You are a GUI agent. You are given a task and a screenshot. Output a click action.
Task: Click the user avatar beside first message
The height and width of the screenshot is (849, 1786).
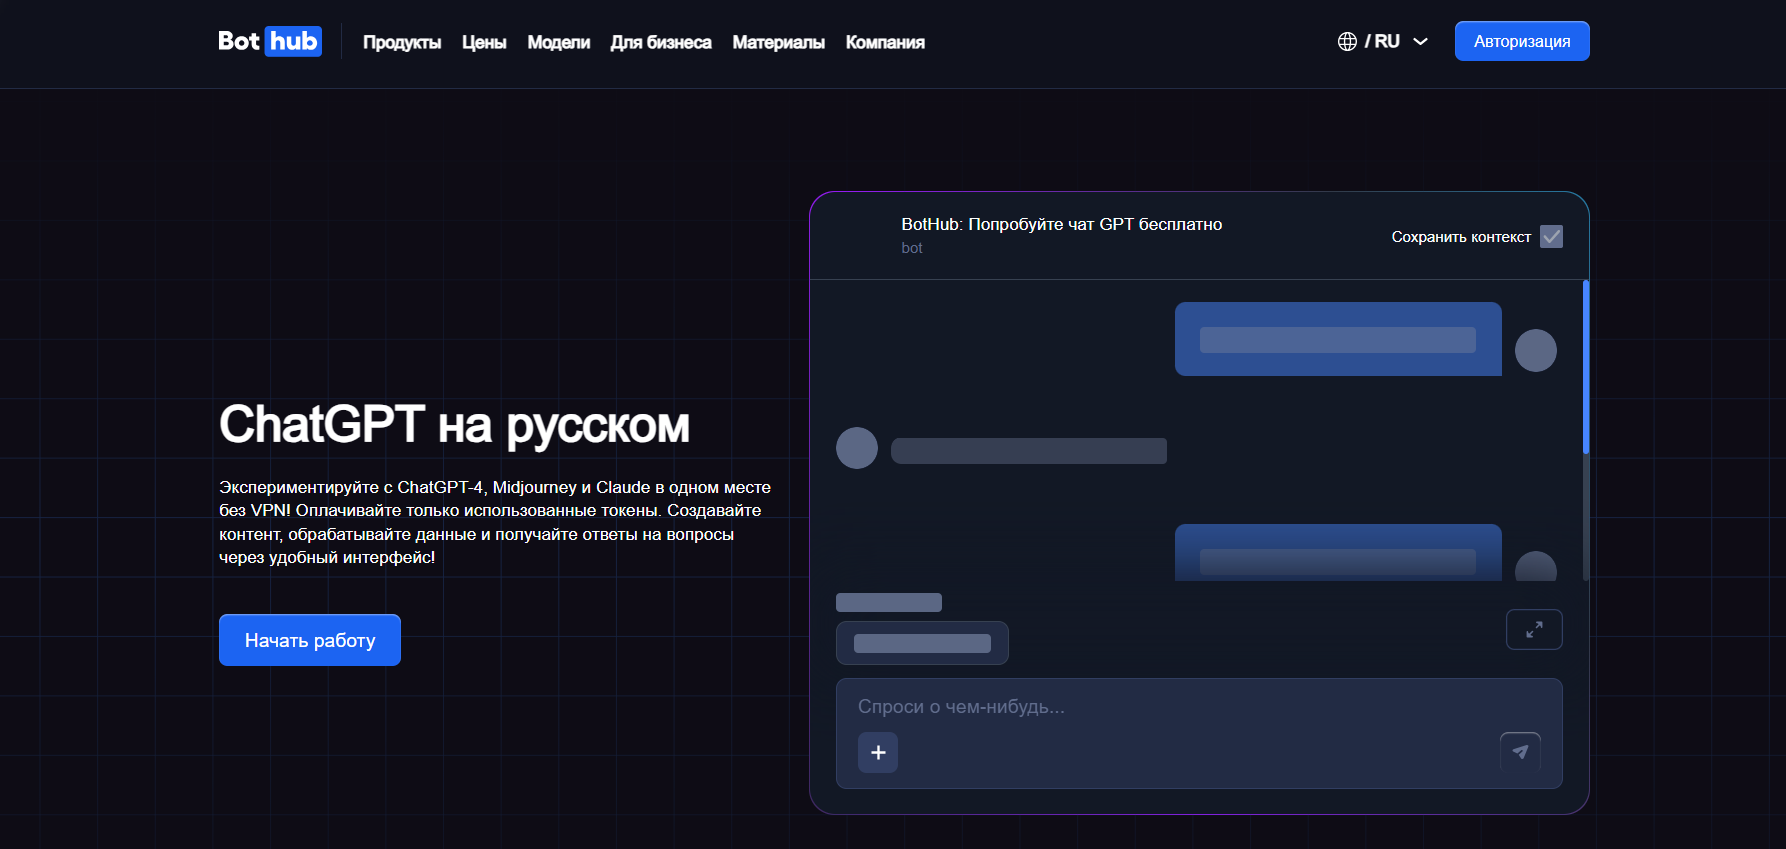[x=1535, y=350]
